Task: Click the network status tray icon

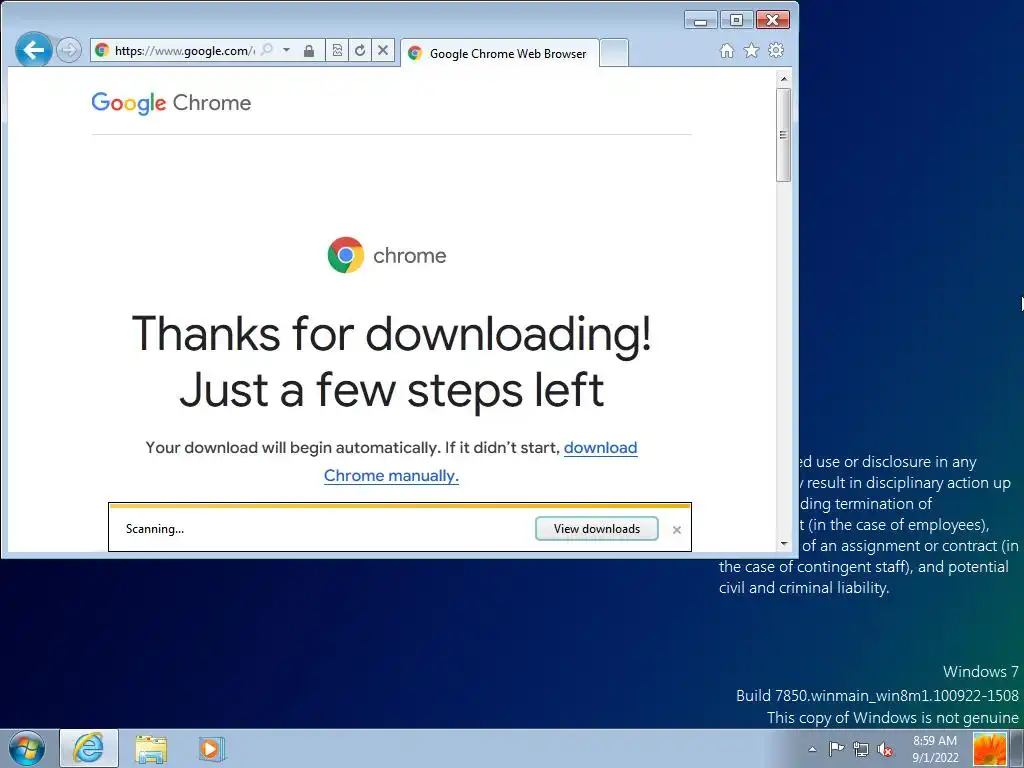Action: click(861, 749)
